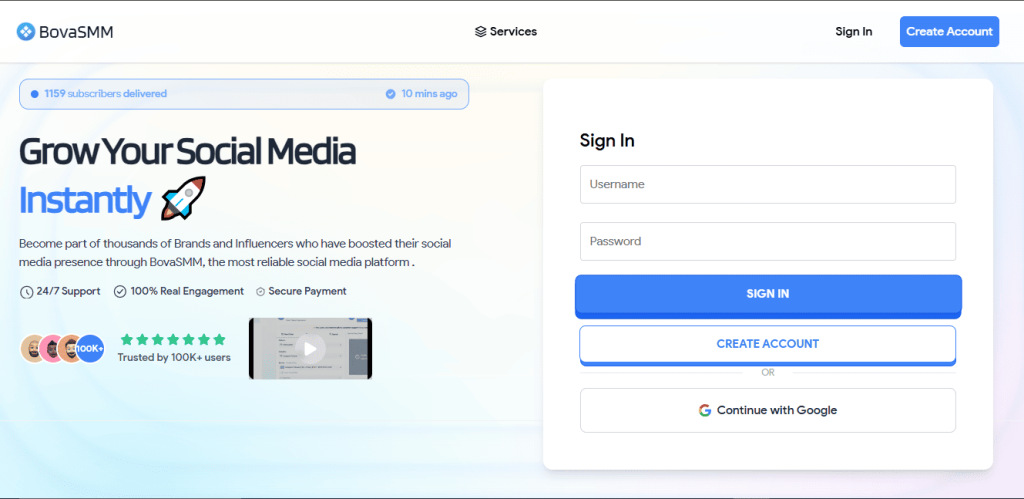Click the Username input field

coord(767,184)
